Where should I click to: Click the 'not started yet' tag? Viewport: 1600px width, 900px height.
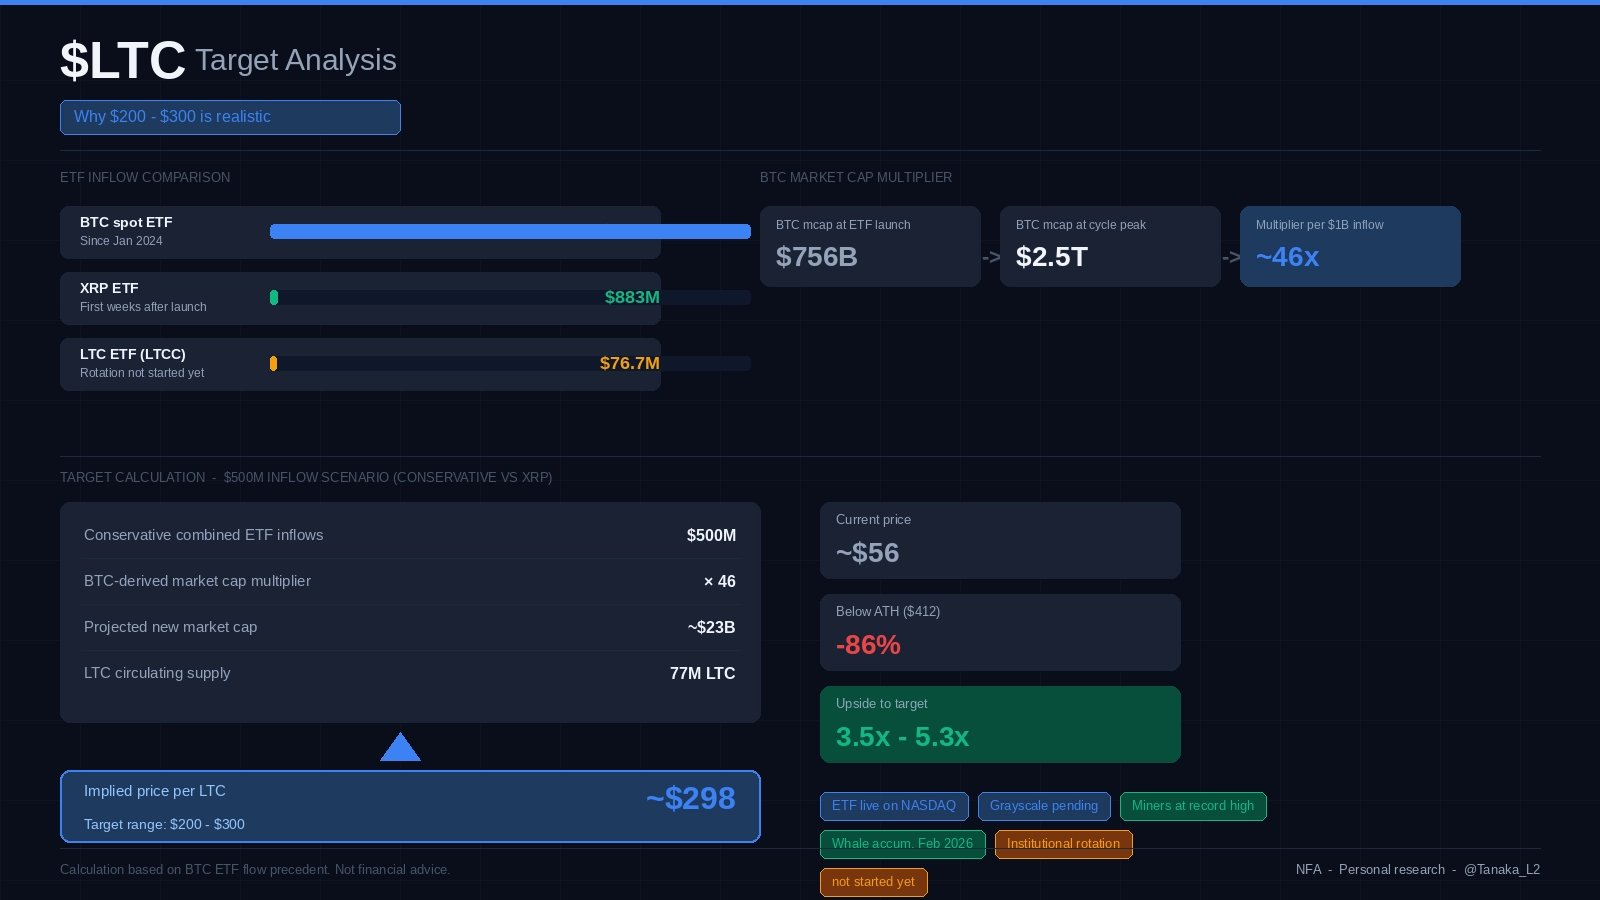tap(873, 882)
